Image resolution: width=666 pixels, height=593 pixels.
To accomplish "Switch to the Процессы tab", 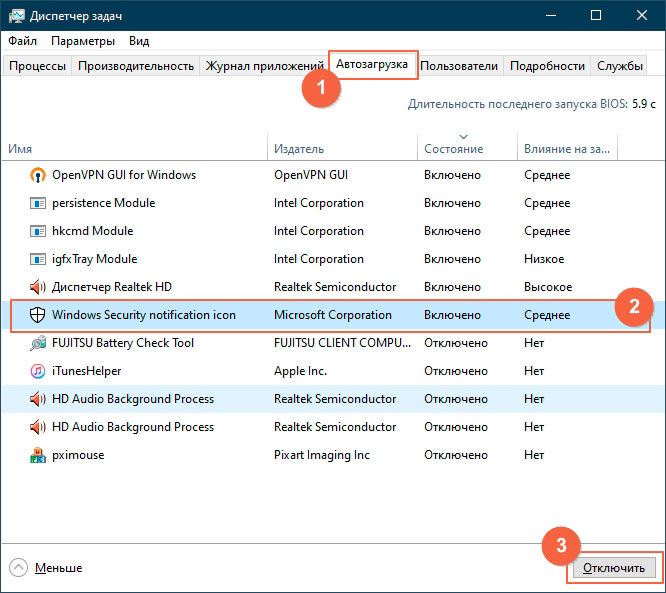I will (x=37, y=66).
